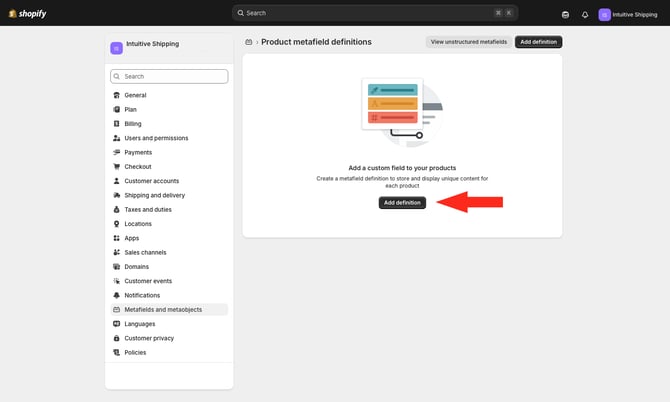
Task: Click the Apps grid icon
Action: point(116,238)
